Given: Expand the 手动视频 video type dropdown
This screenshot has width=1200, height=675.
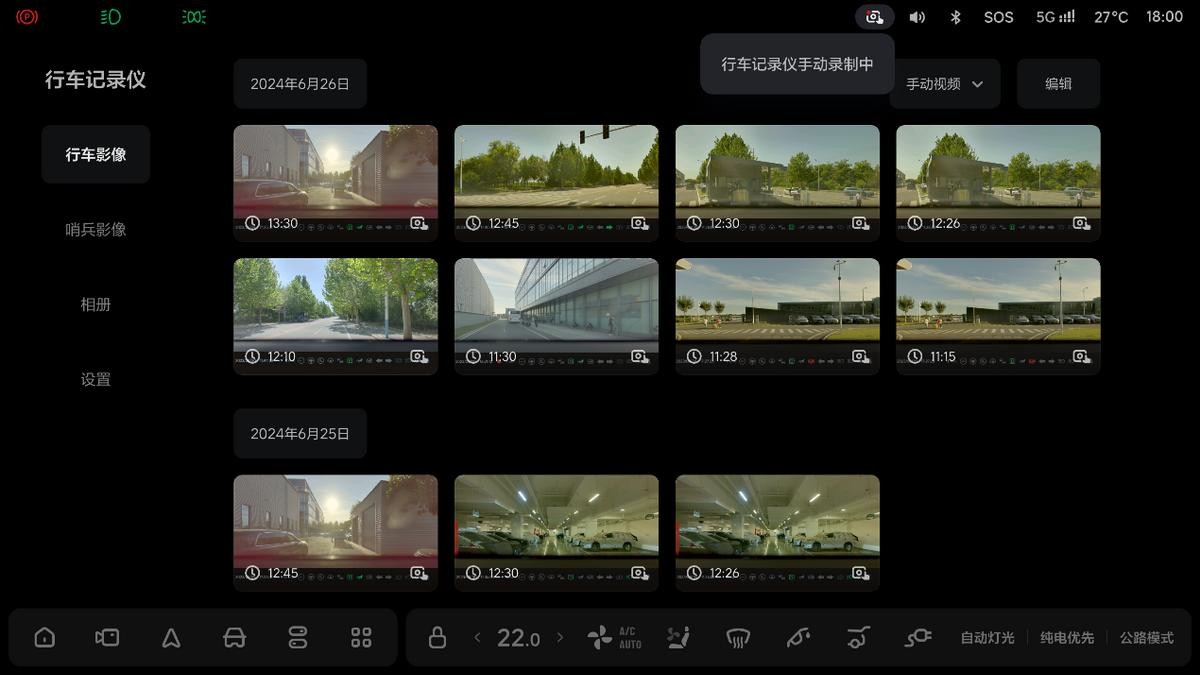Looking at the screenshot, I should point(944,84).
